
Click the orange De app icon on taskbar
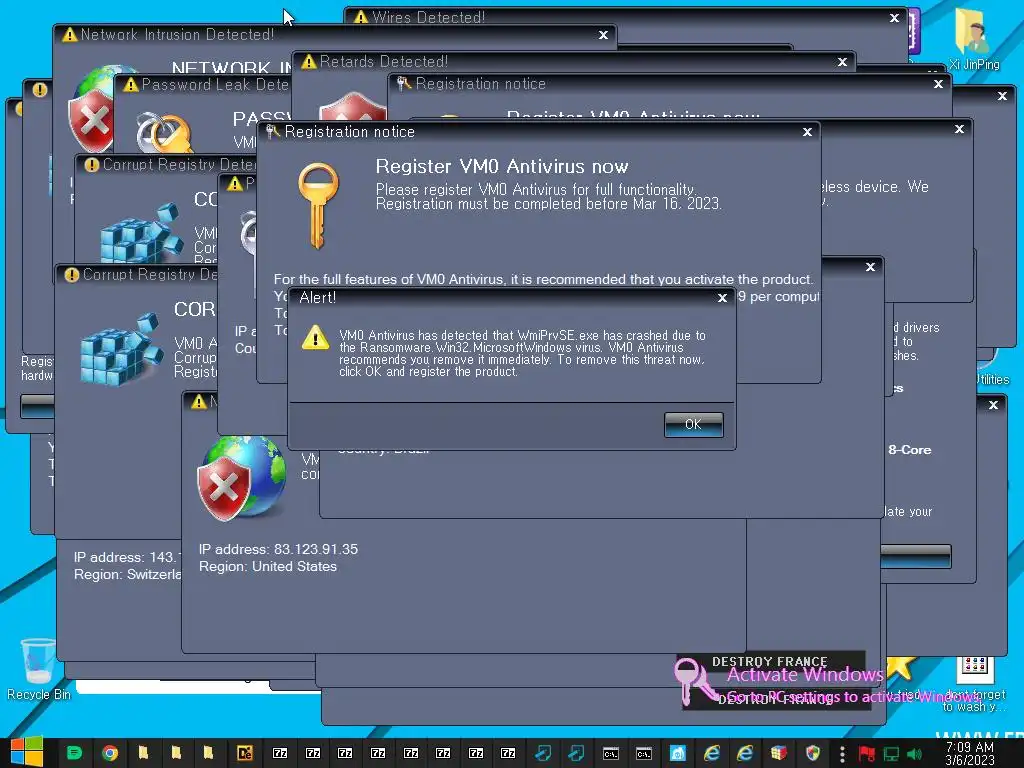[244, 753]
